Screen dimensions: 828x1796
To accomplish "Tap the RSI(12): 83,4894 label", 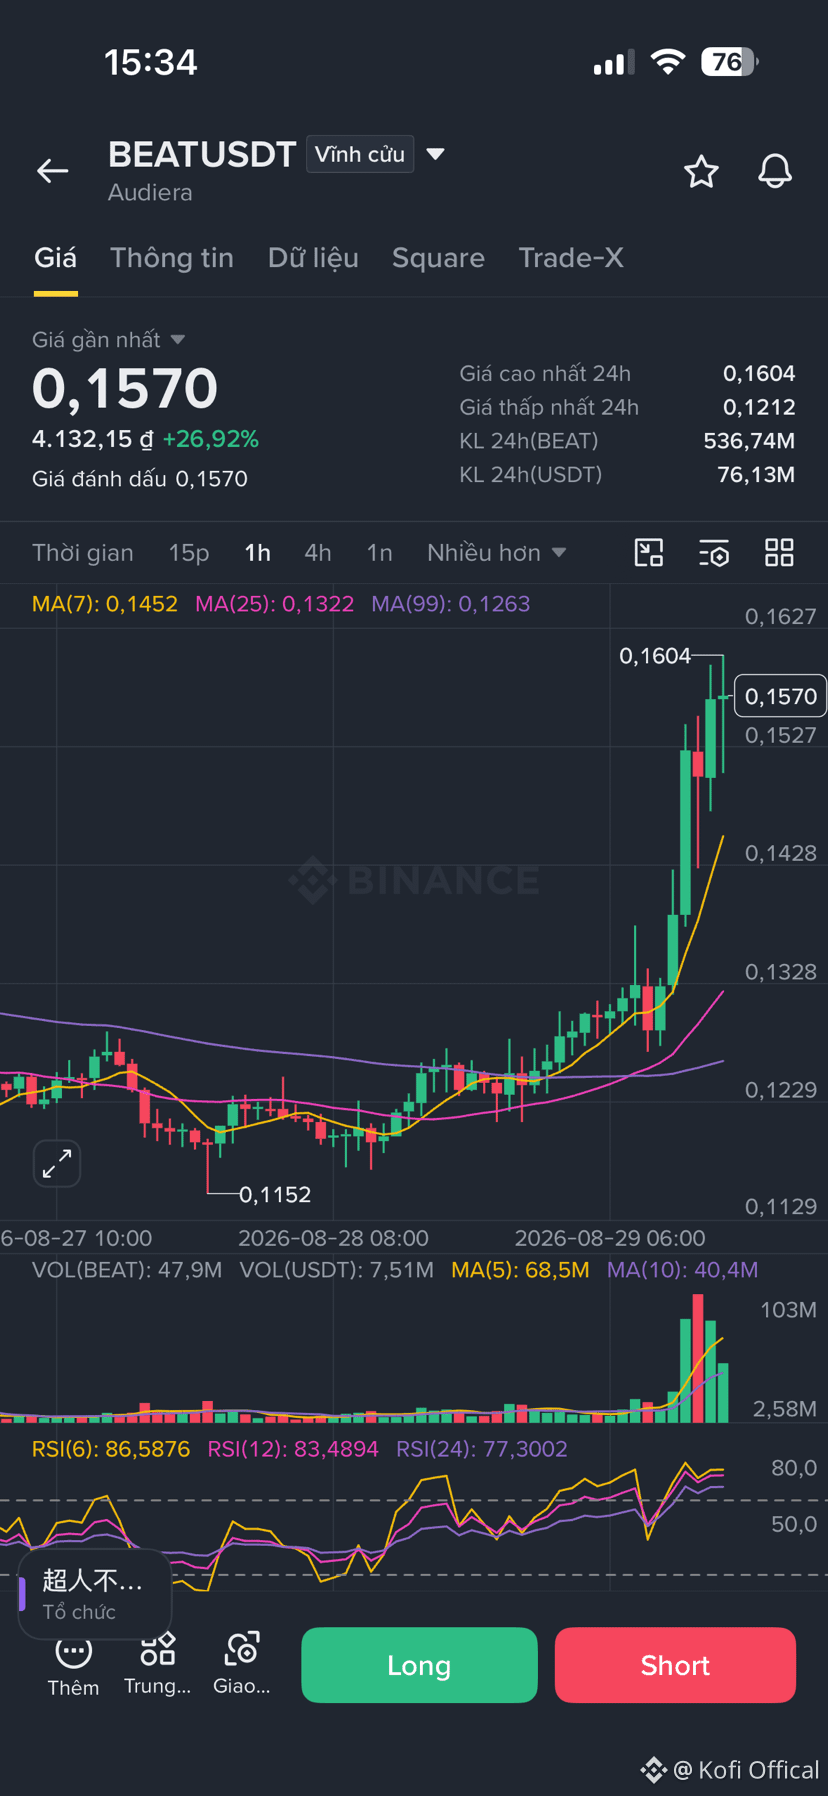I will (x=293, y=1449).
